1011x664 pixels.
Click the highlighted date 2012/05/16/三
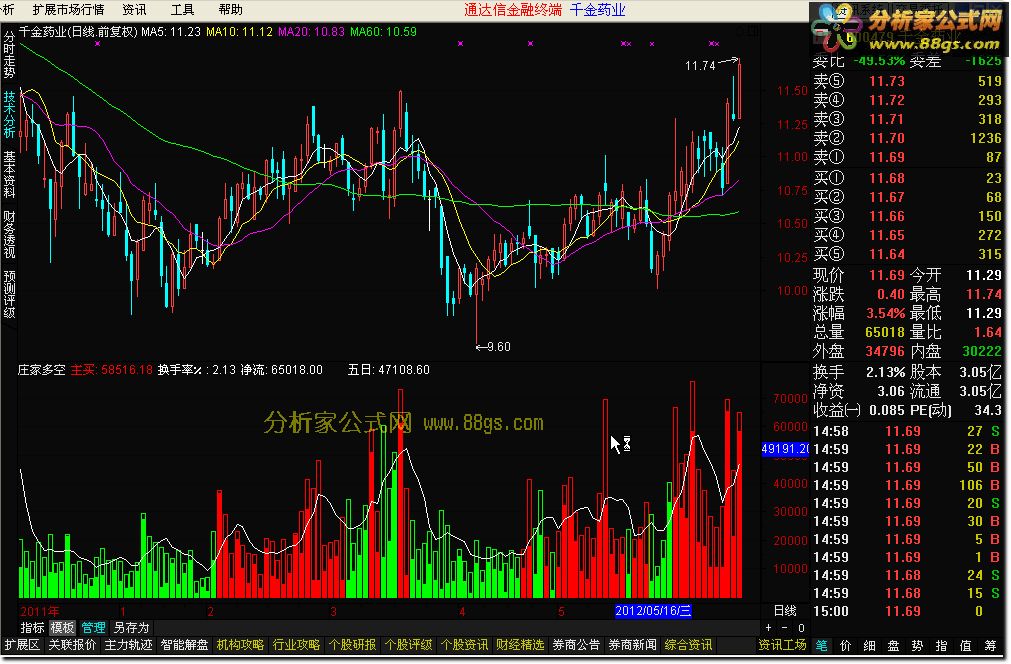coord(653,610)
